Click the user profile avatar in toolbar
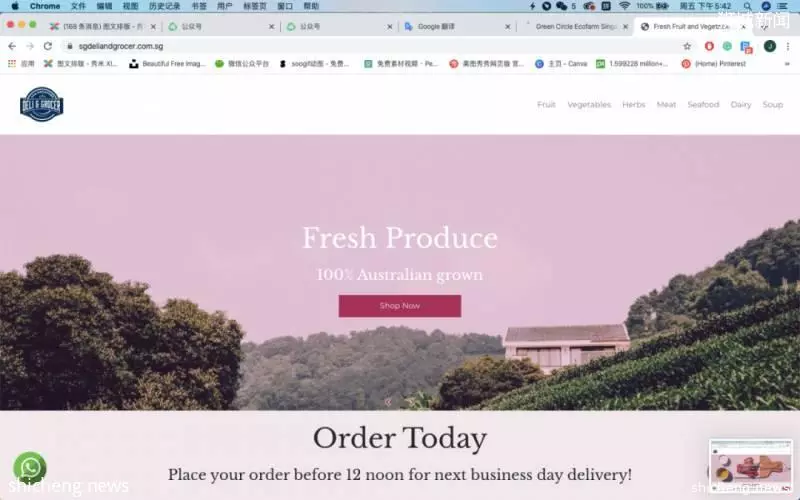Viewport: 800px width, 500px height. [770, 46]
